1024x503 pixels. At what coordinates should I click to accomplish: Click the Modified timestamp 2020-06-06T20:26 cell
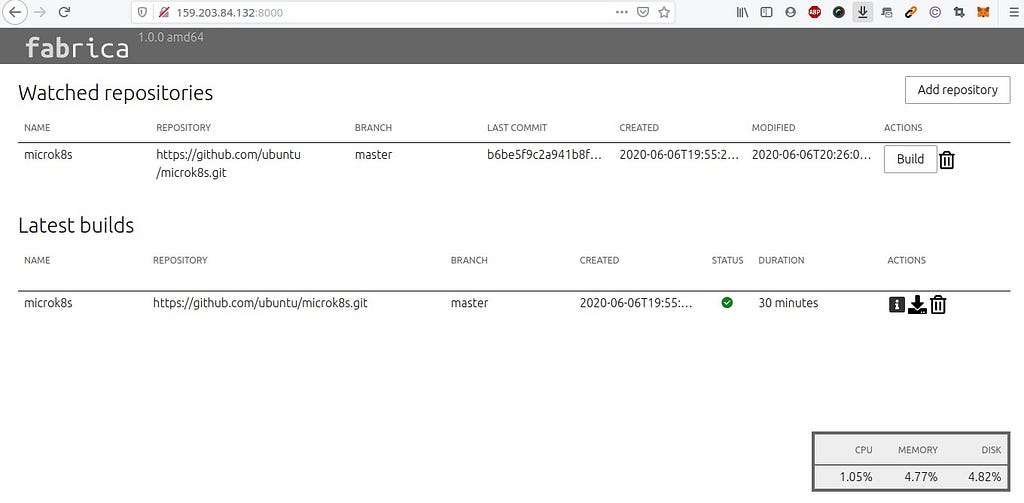(812, 155)
